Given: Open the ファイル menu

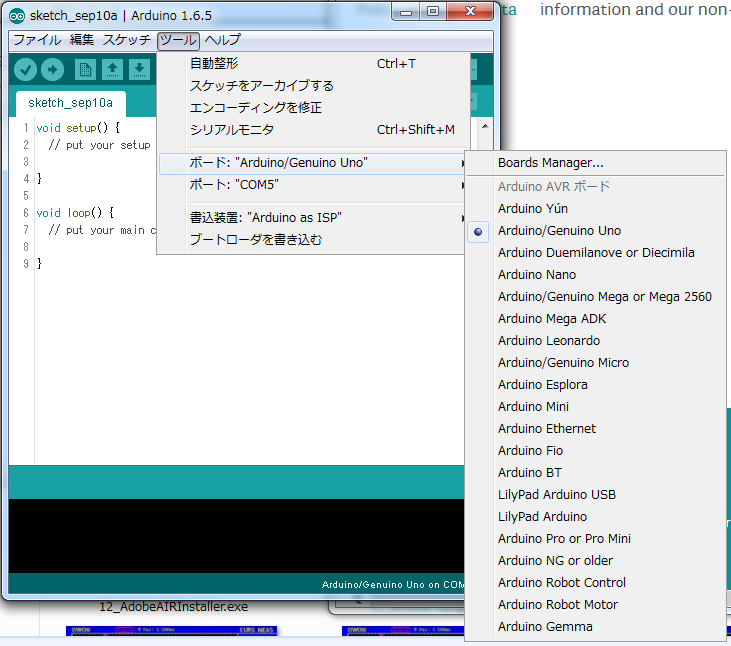Looking at the screenshot, I should [x=37, y=40].
